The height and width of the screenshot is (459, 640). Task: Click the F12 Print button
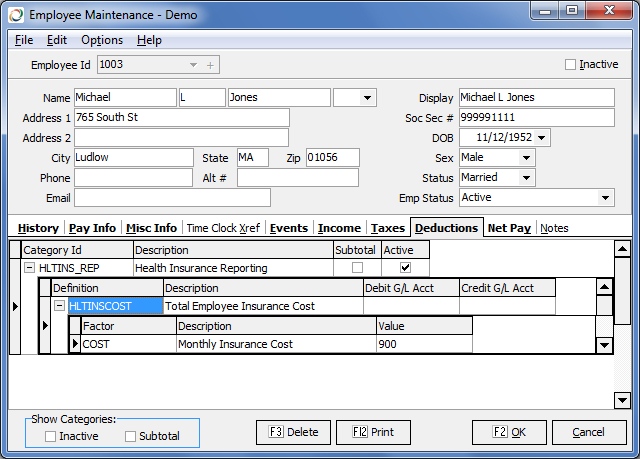pyautogui.click(x=372, y=433)
